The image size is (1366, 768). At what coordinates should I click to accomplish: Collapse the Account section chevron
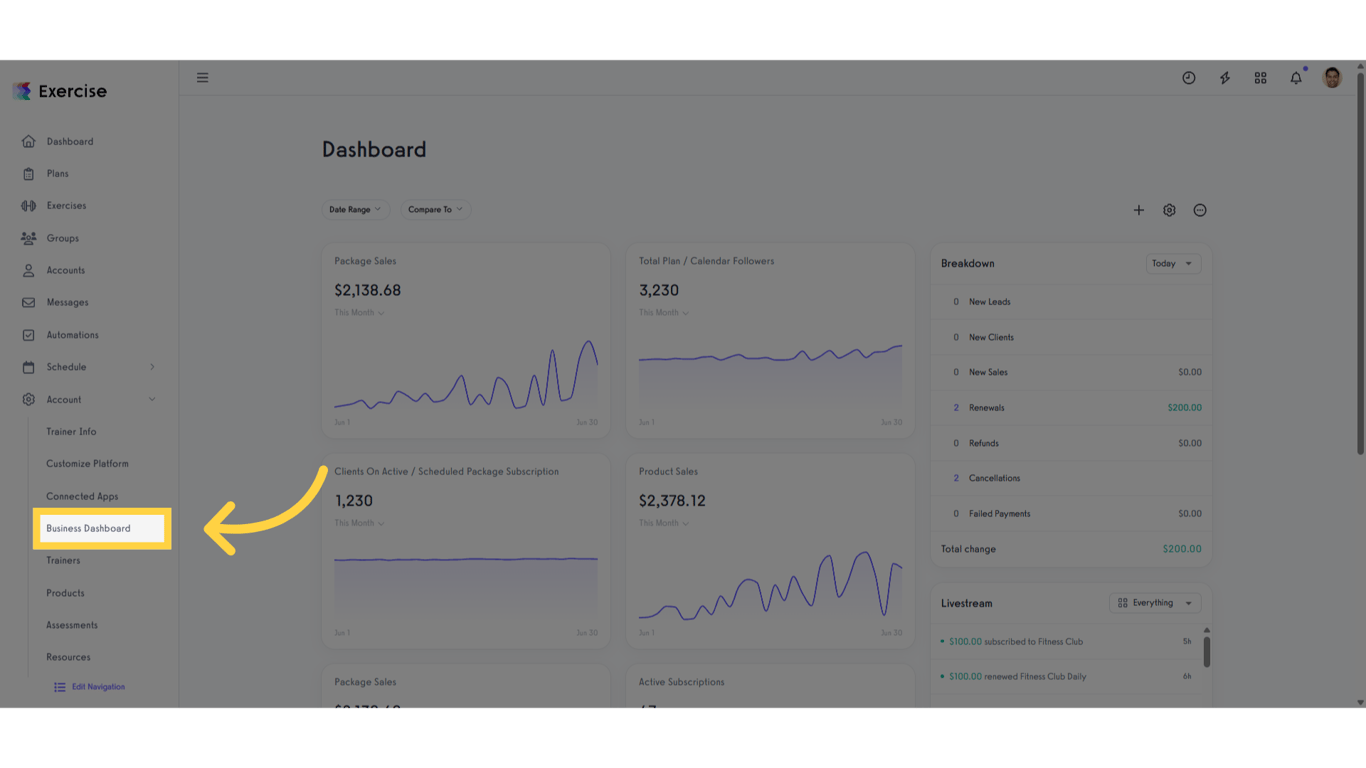tap(152, 399)
